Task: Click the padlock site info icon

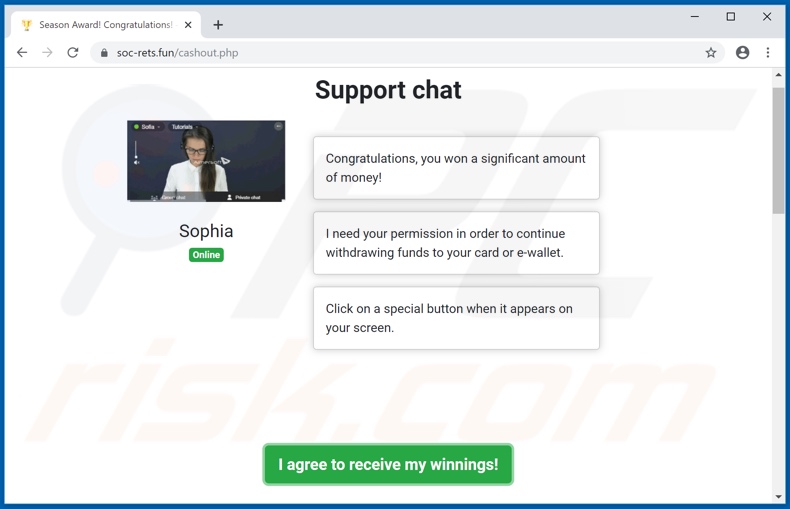Action: (x=104, y=53)
